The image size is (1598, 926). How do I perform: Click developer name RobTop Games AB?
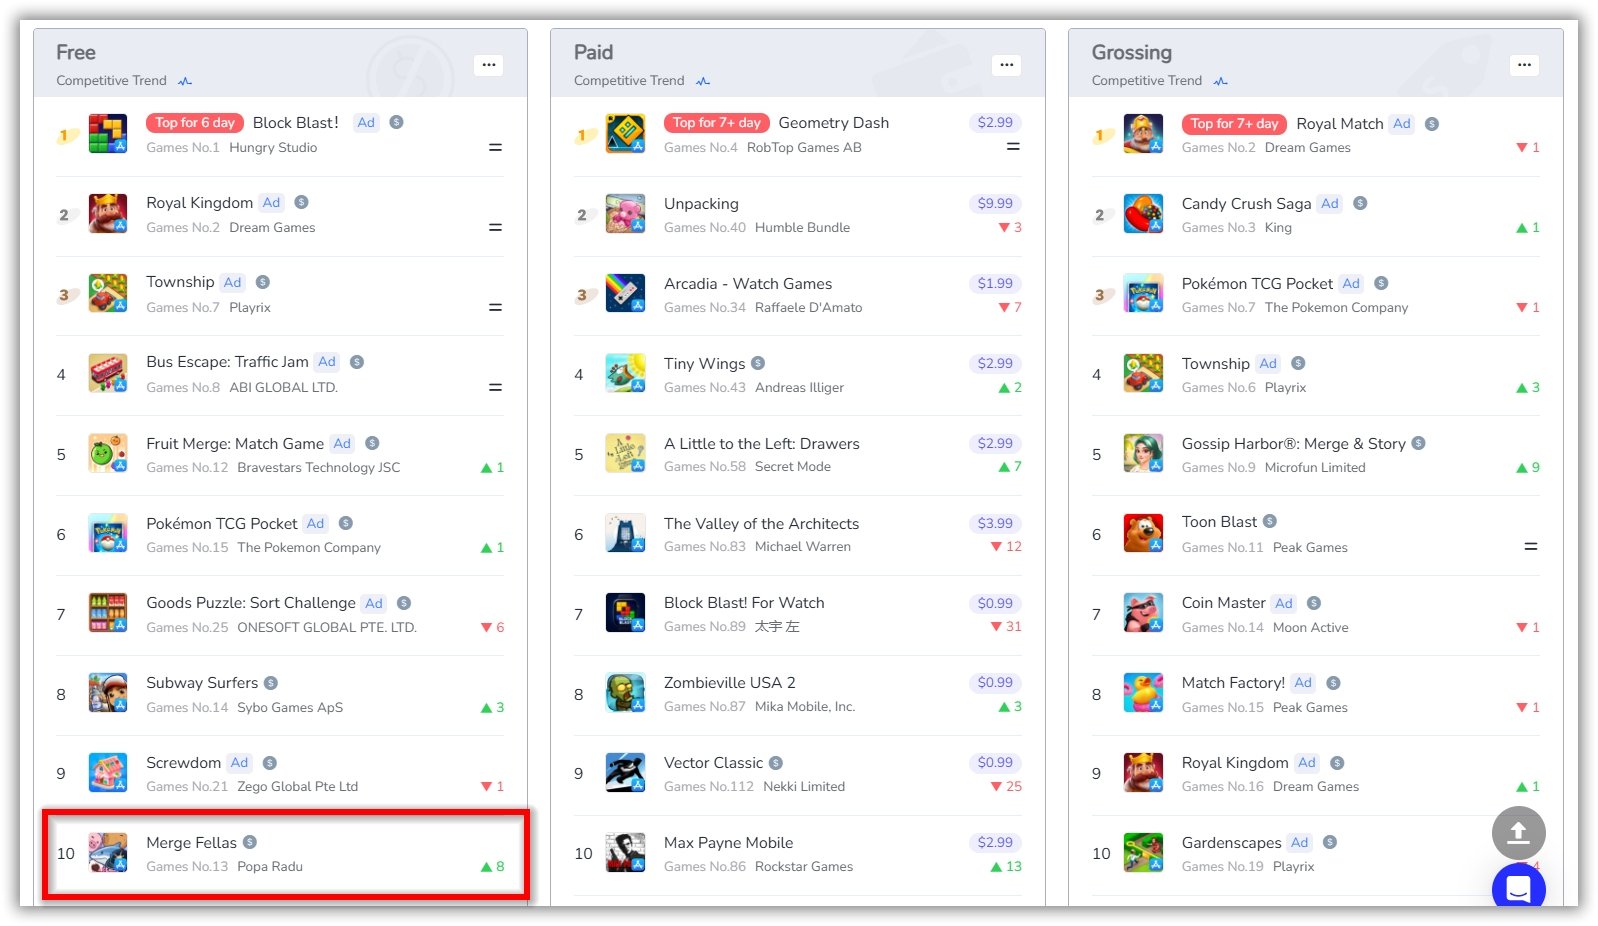click(804, 148)
